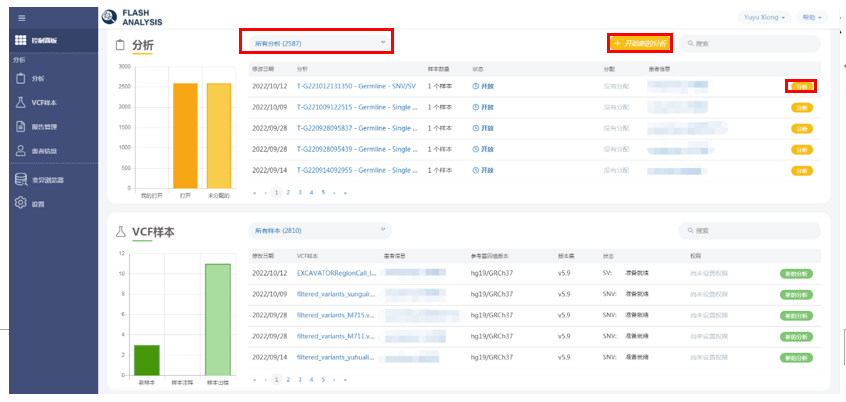Click 新的分析 for filtered_variants_M715 sample
This screenshot has height=402, width=846.
pyautogui.click(x=796, y=316)
